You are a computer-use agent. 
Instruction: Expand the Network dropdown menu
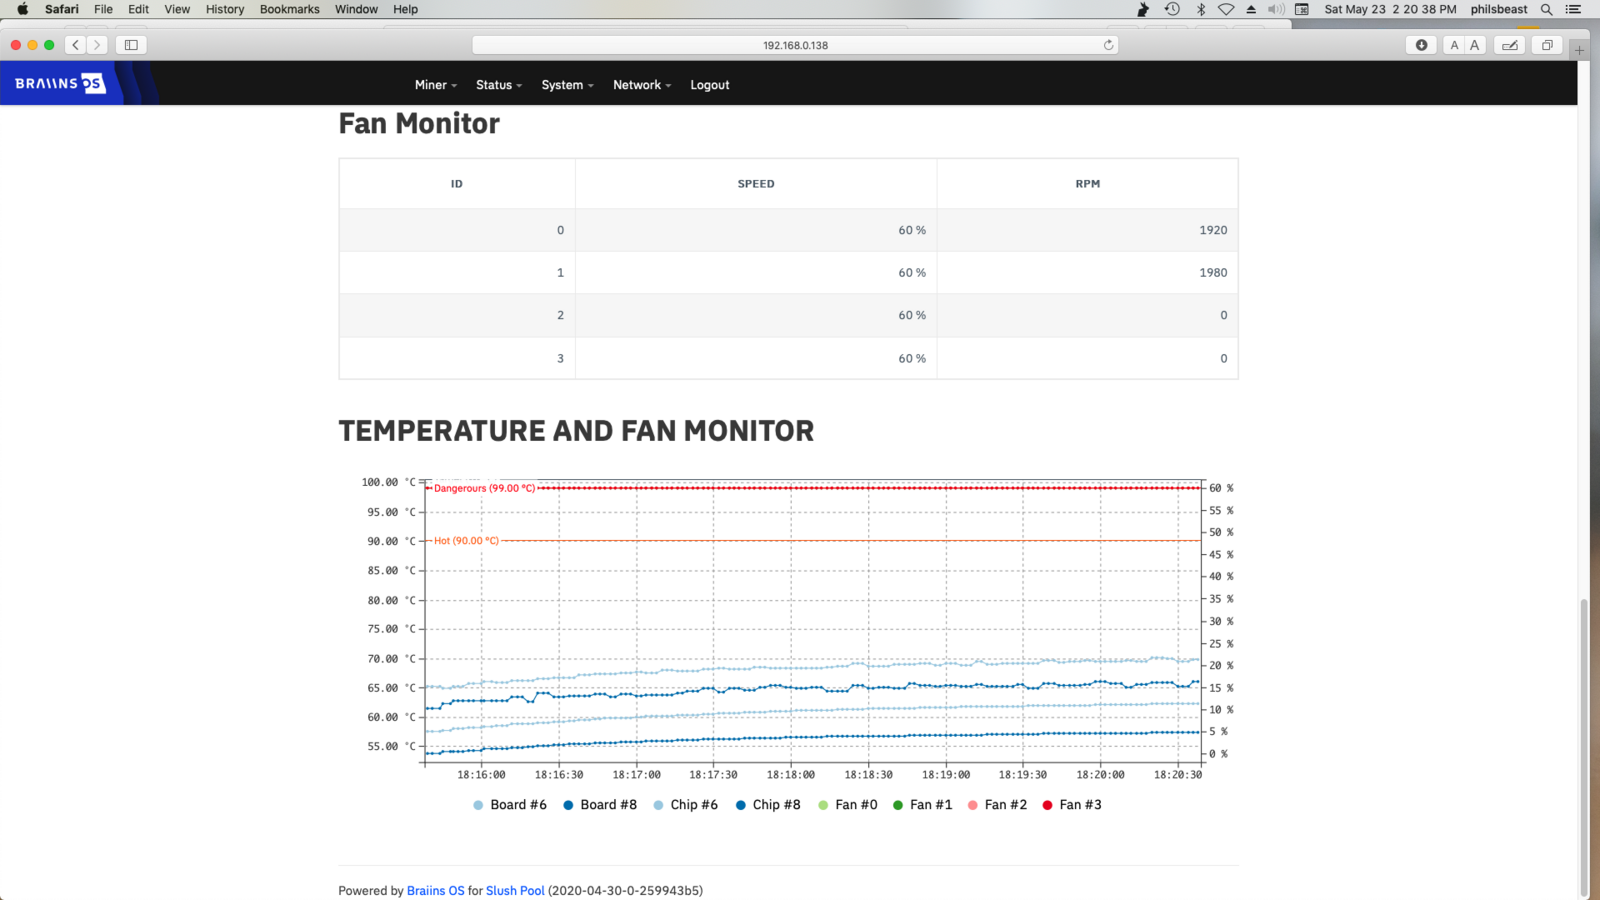coord(642,85)
